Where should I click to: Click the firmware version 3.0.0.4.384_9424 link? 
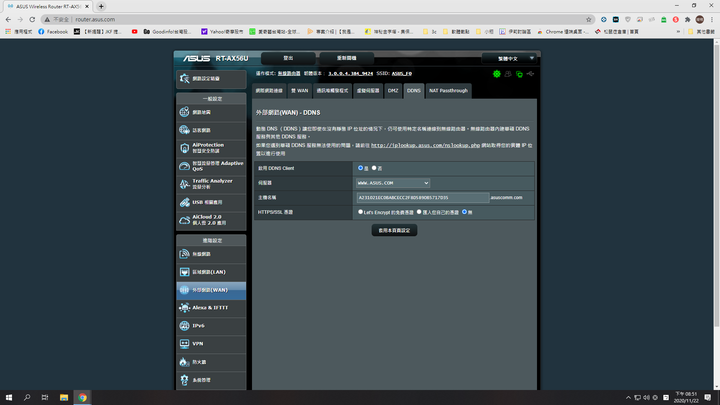click(350, 73)
